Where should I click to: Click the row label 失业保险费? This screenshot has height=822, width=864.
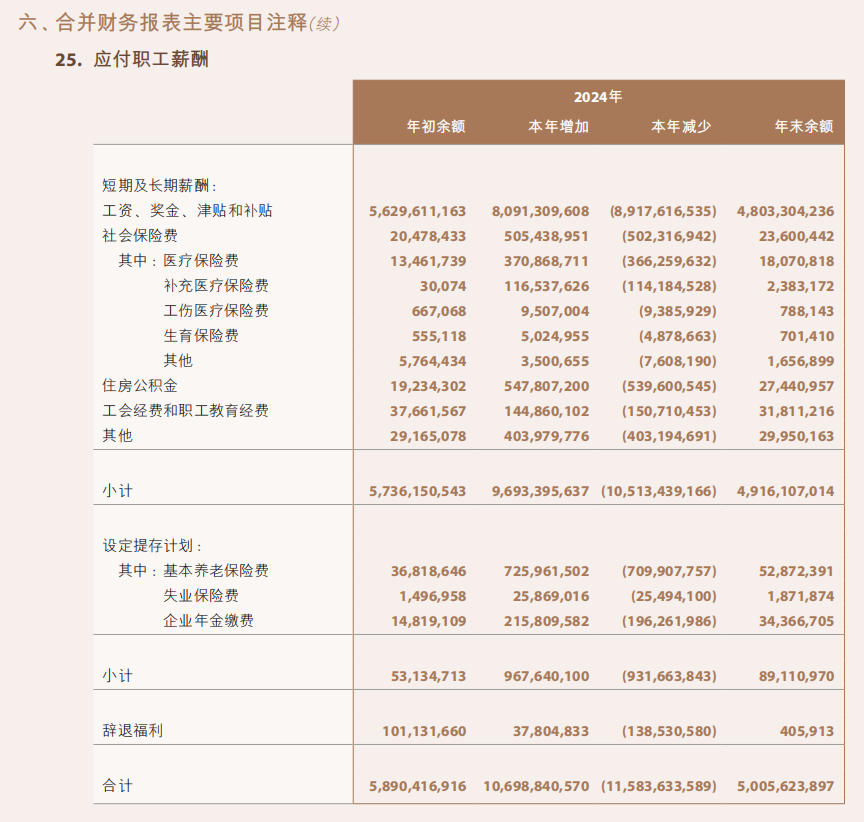201,596
